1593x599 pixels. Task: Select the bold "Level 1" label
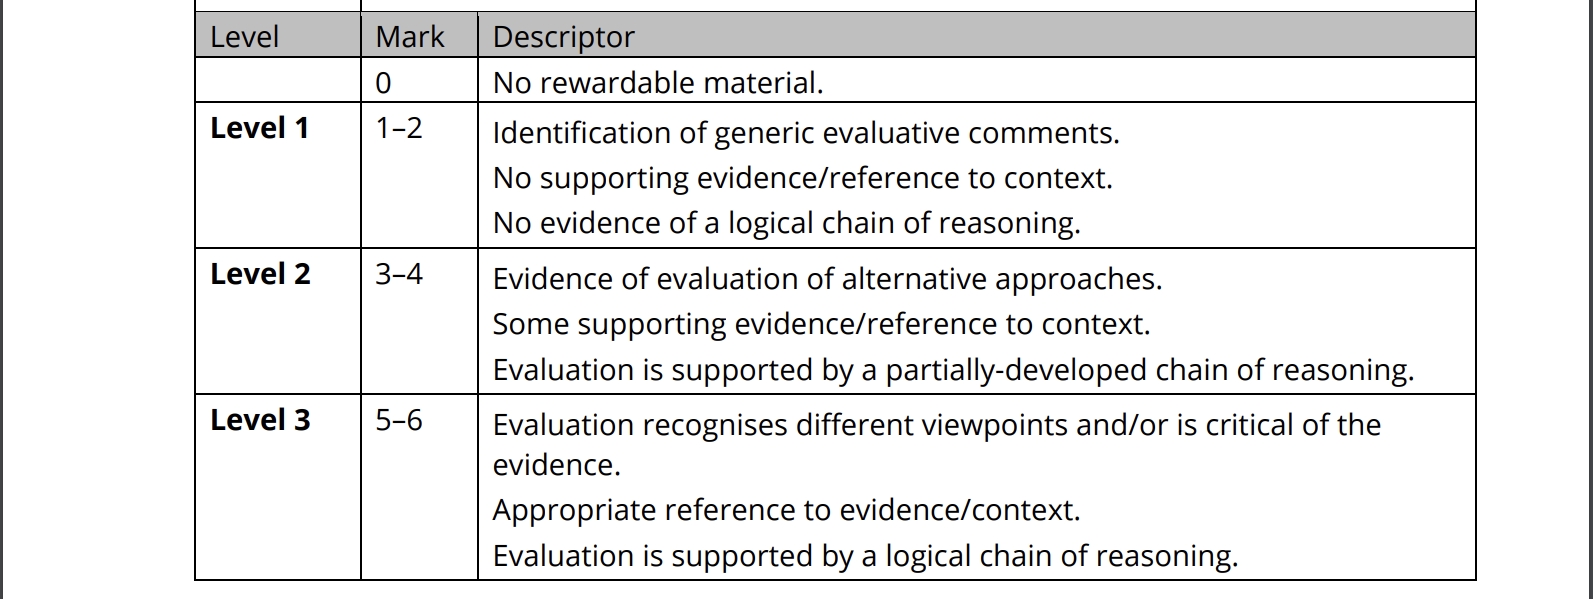[260, 128]
